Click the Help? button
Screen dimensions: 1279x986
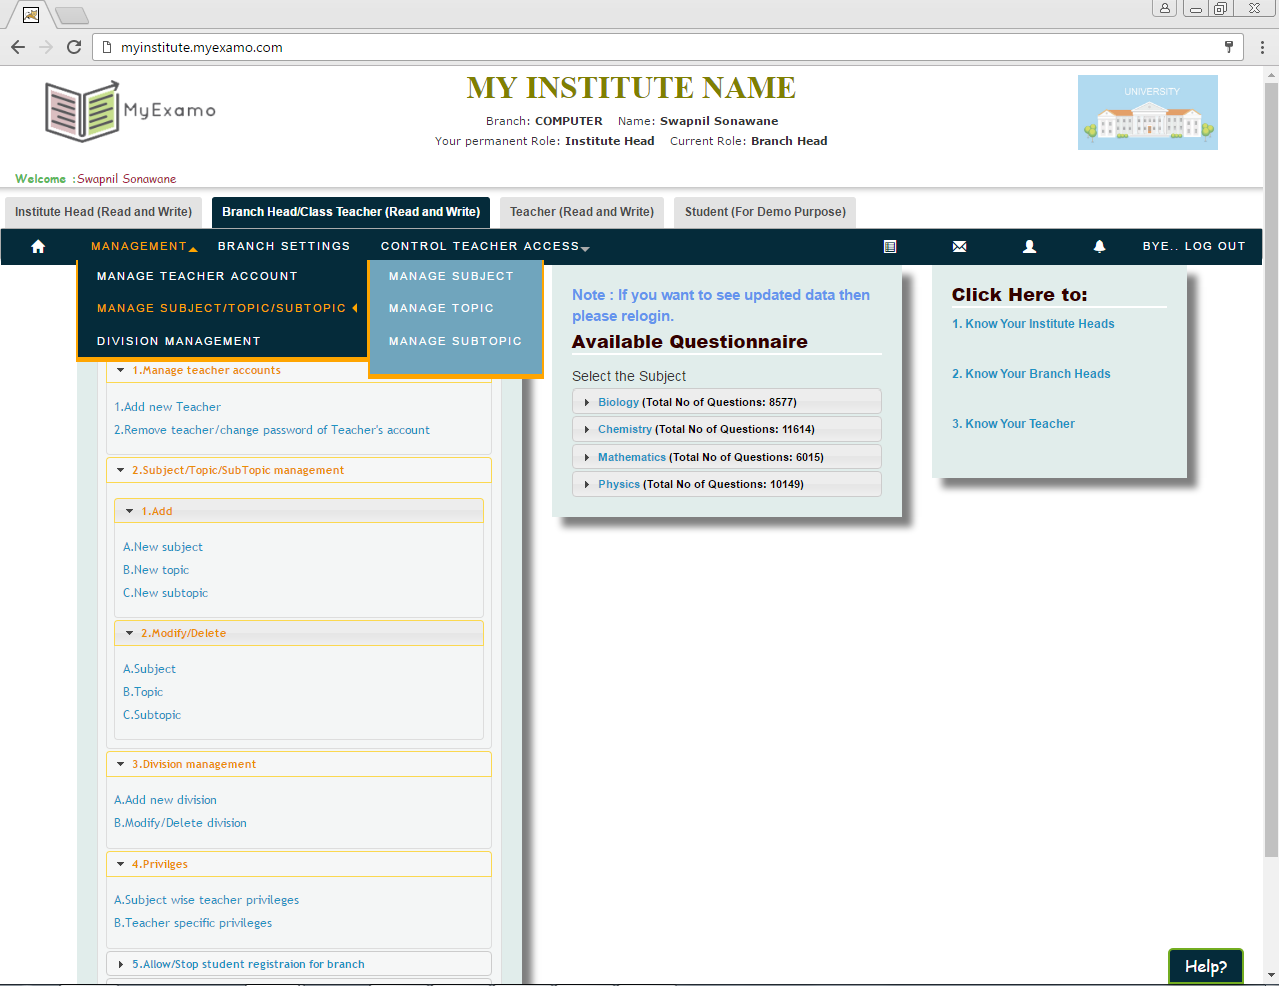point(1206,966)
